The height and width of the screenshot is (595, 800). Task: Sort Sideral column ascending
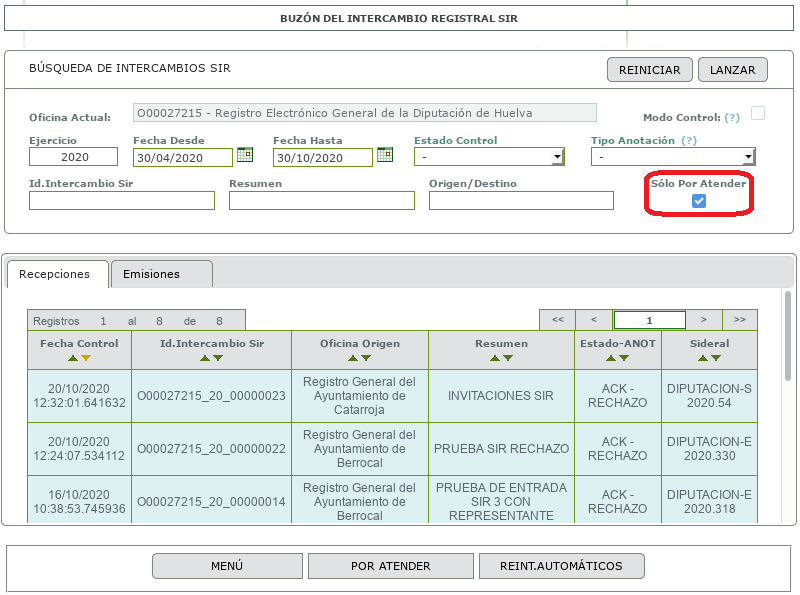pyautogui.click(x=703, y=358)
